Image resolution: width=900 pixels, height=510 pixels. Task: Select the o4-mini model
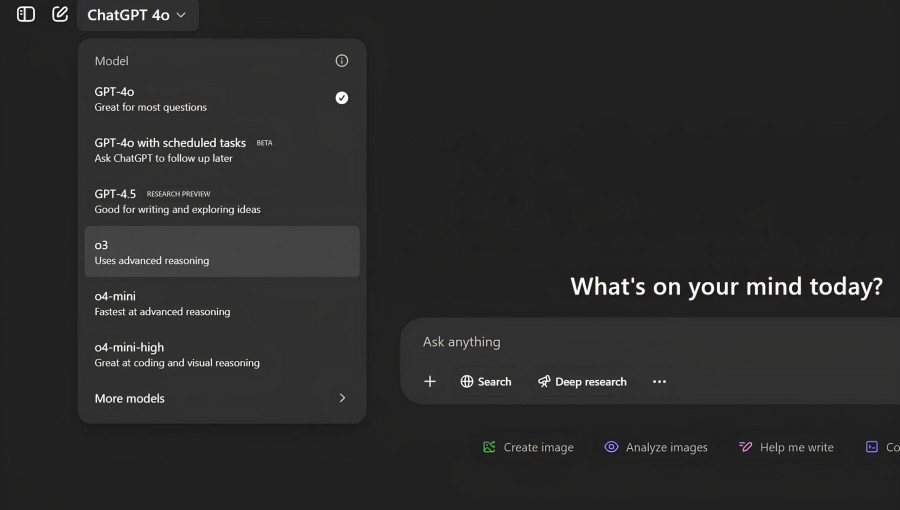222,303
